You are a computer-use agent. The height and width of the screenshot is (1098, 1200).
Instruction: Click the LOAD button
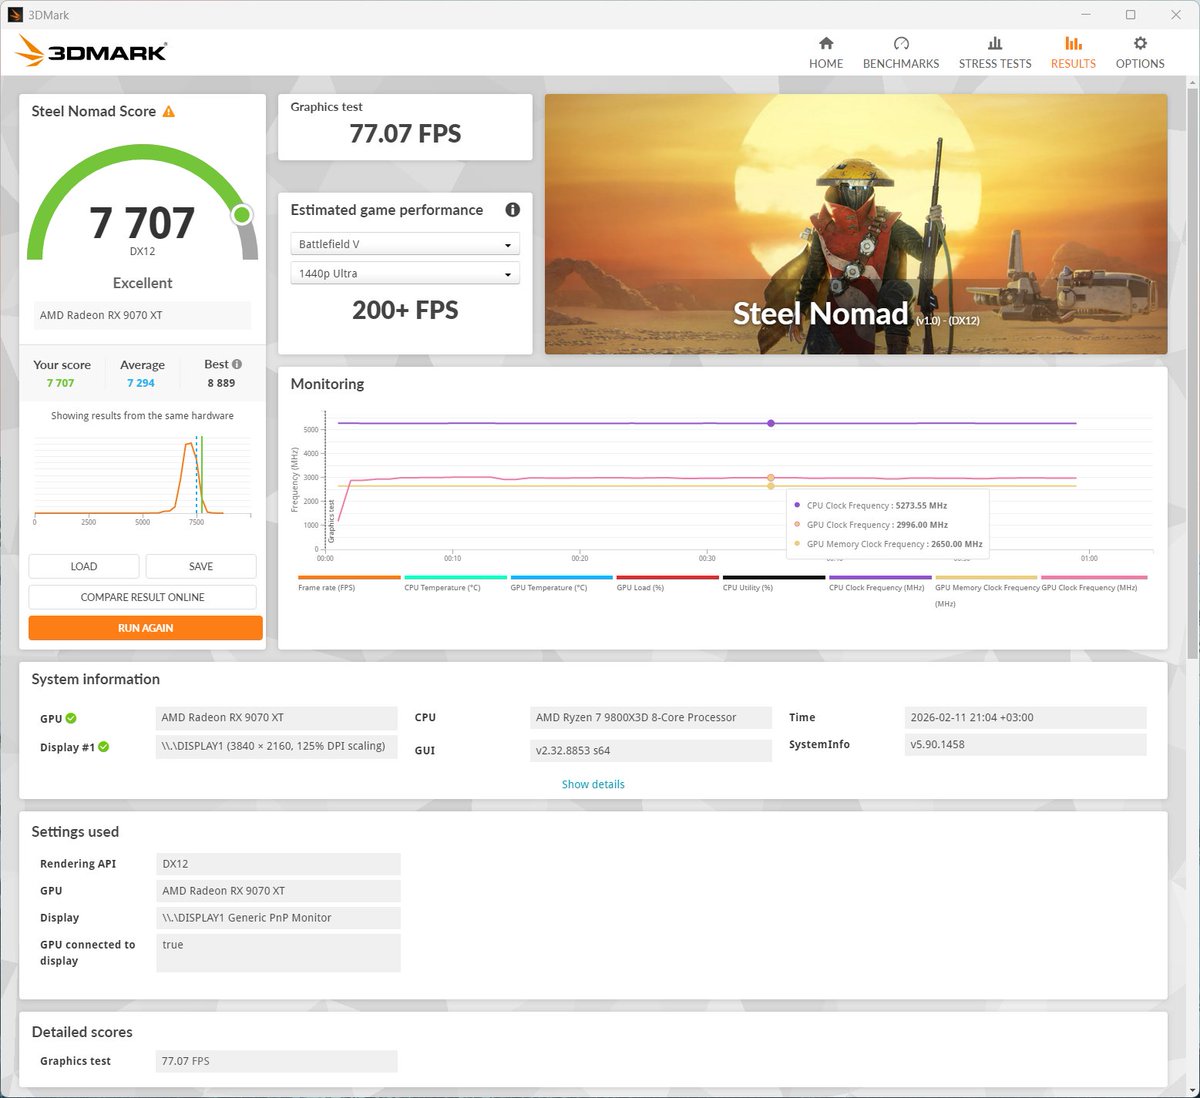point(84,566)
